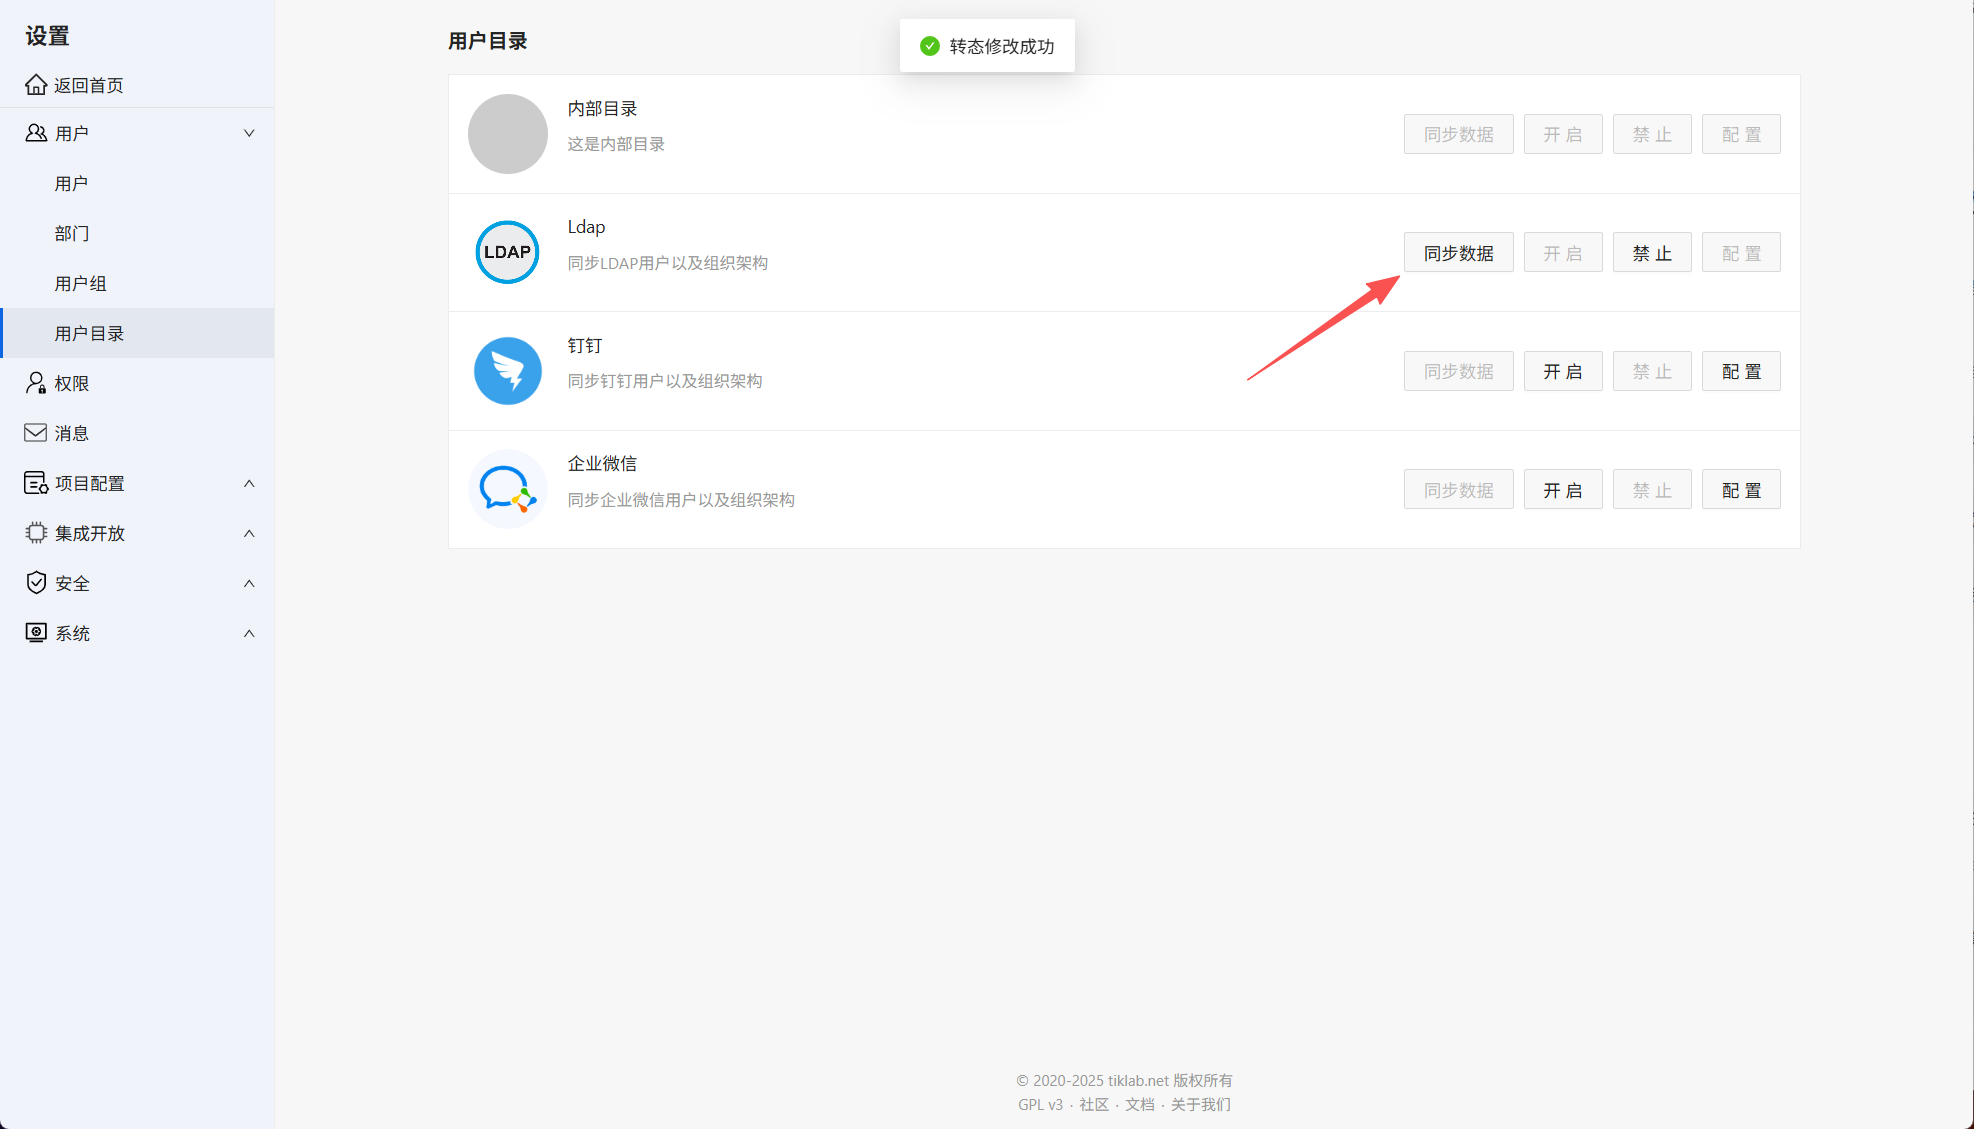This screenshot has width=1974, height=1129.
Task: Select 部门 in the sidebar menu
Action: pyautogui.click(x=71, y=233)
